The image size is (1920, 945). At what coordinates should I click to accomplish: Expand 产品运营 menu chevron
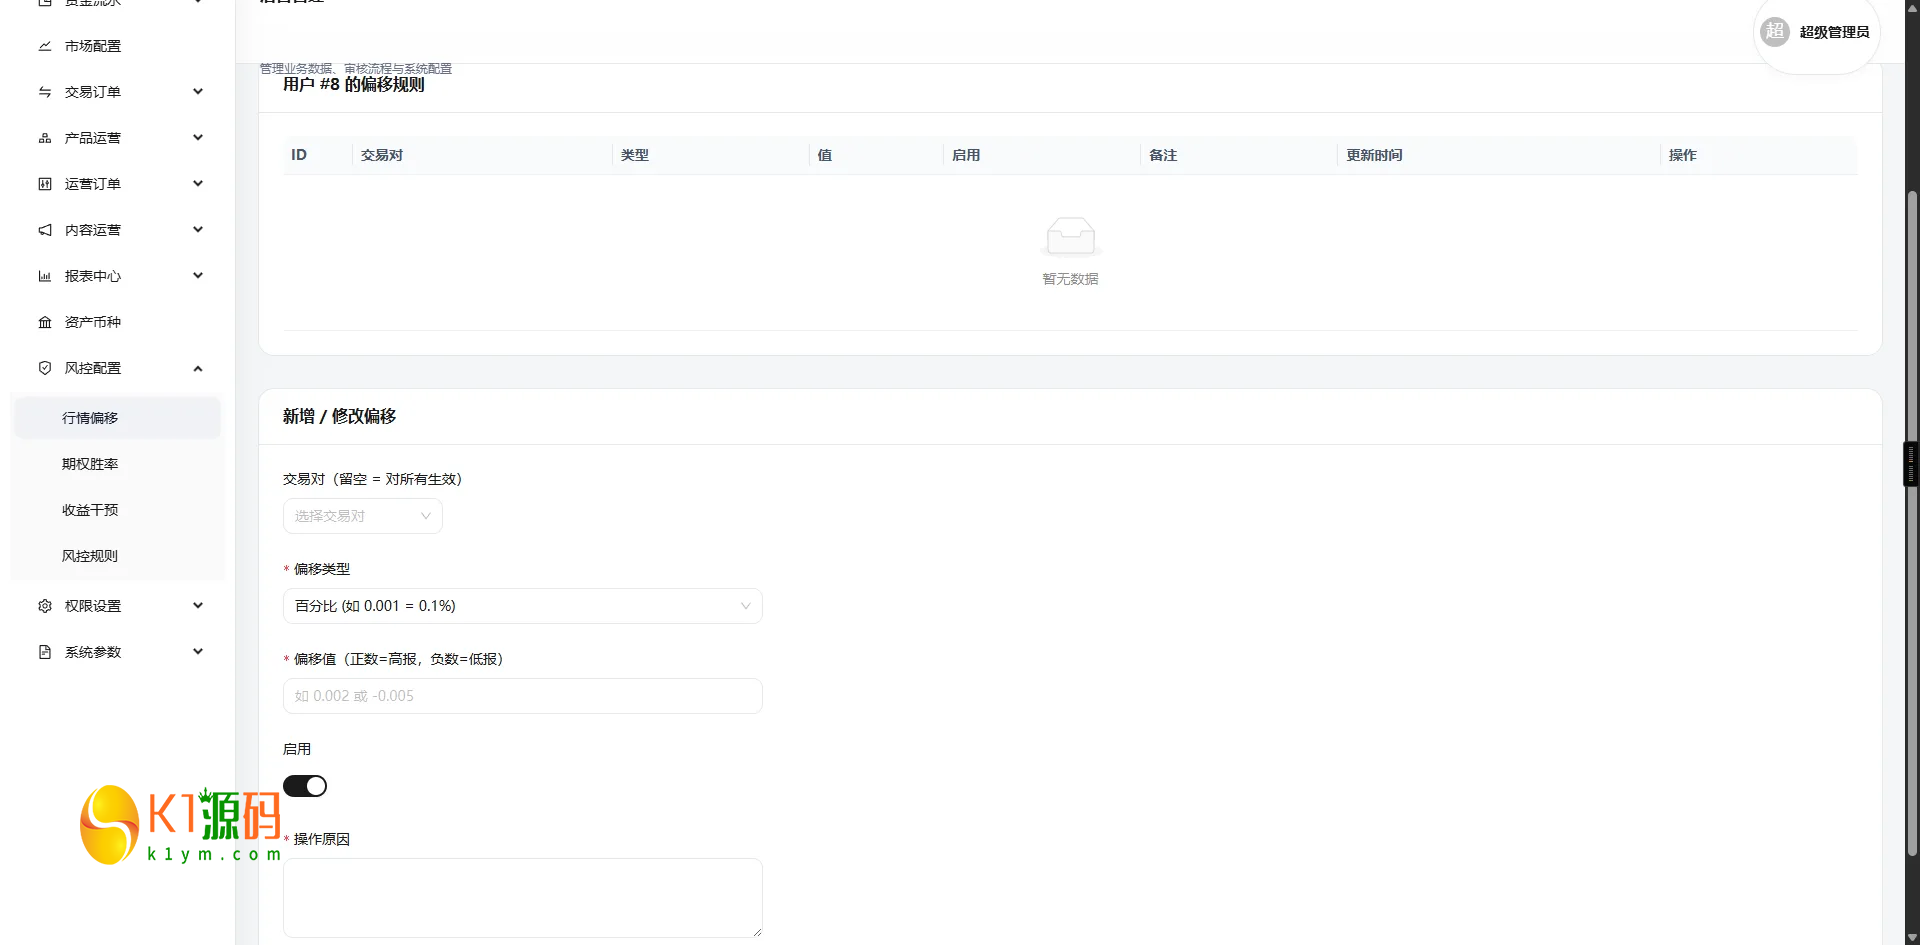click(x=198, y=138)
